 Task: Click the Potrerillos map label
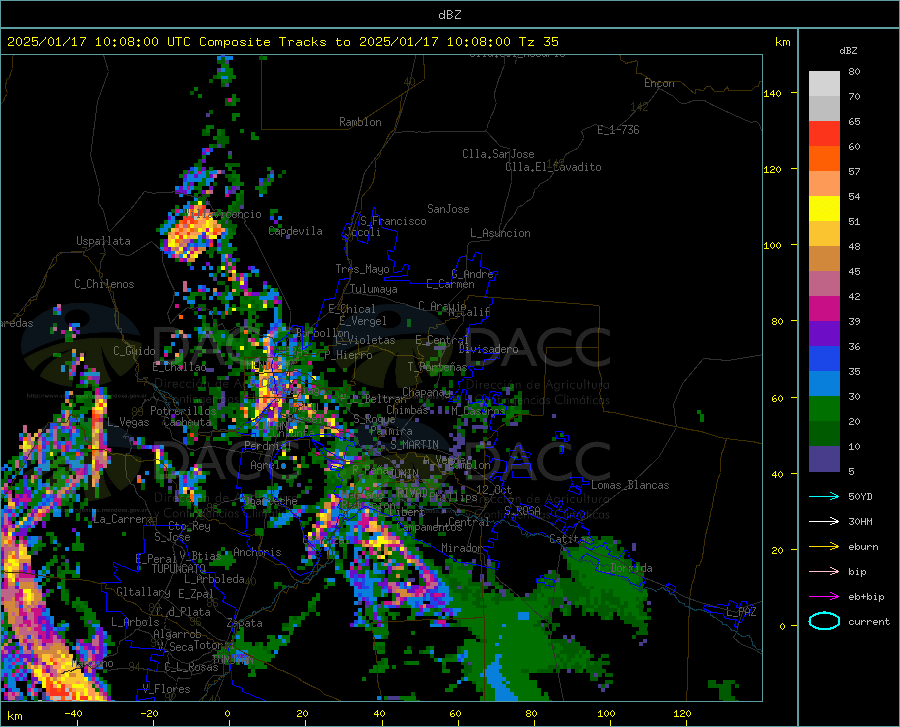(183, 411)
